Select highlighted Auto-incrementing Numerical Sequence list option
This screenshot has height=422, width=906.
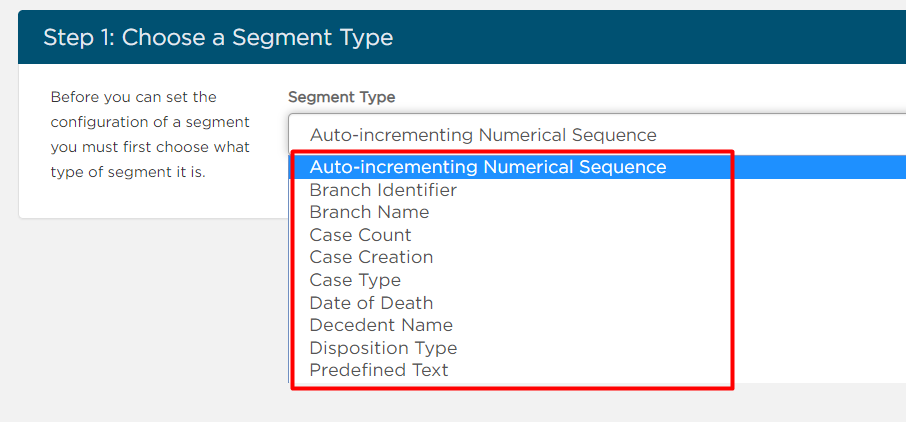597,167
